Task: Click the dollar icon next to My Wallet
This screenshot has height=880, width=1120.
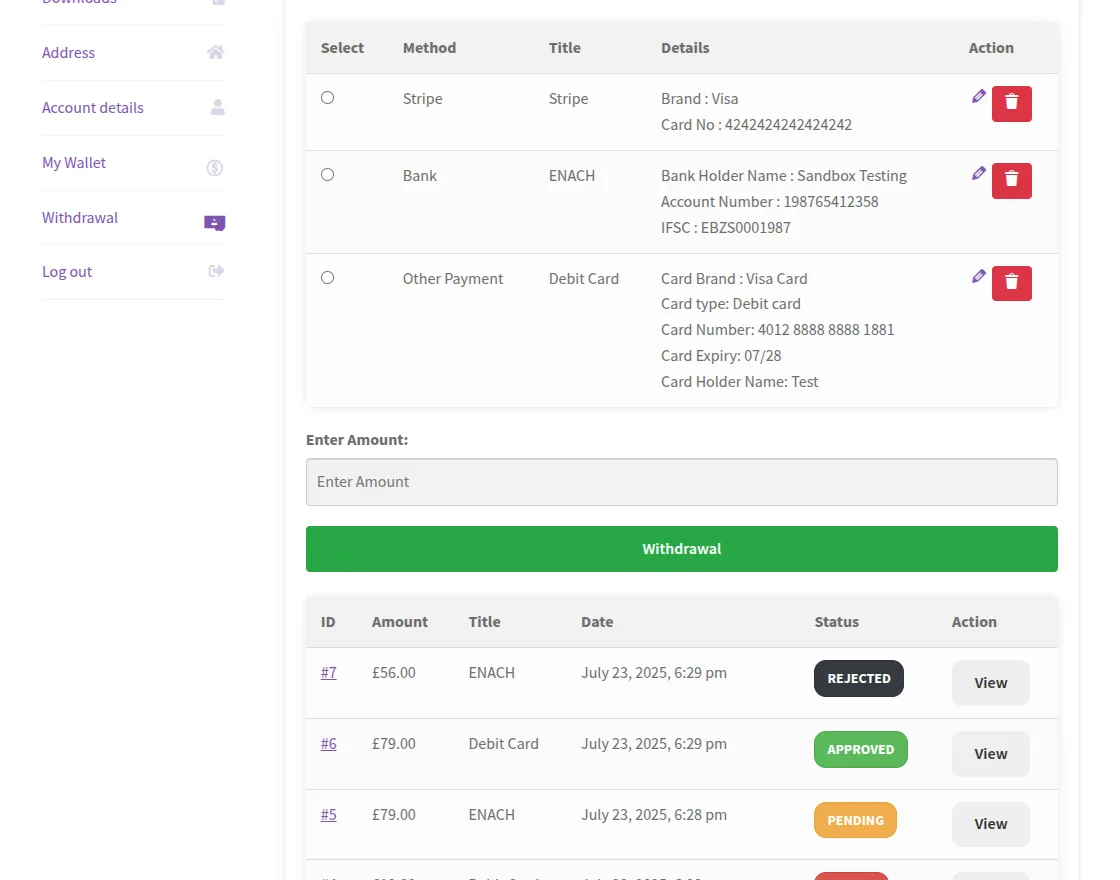Action: (x=214, y=168)
